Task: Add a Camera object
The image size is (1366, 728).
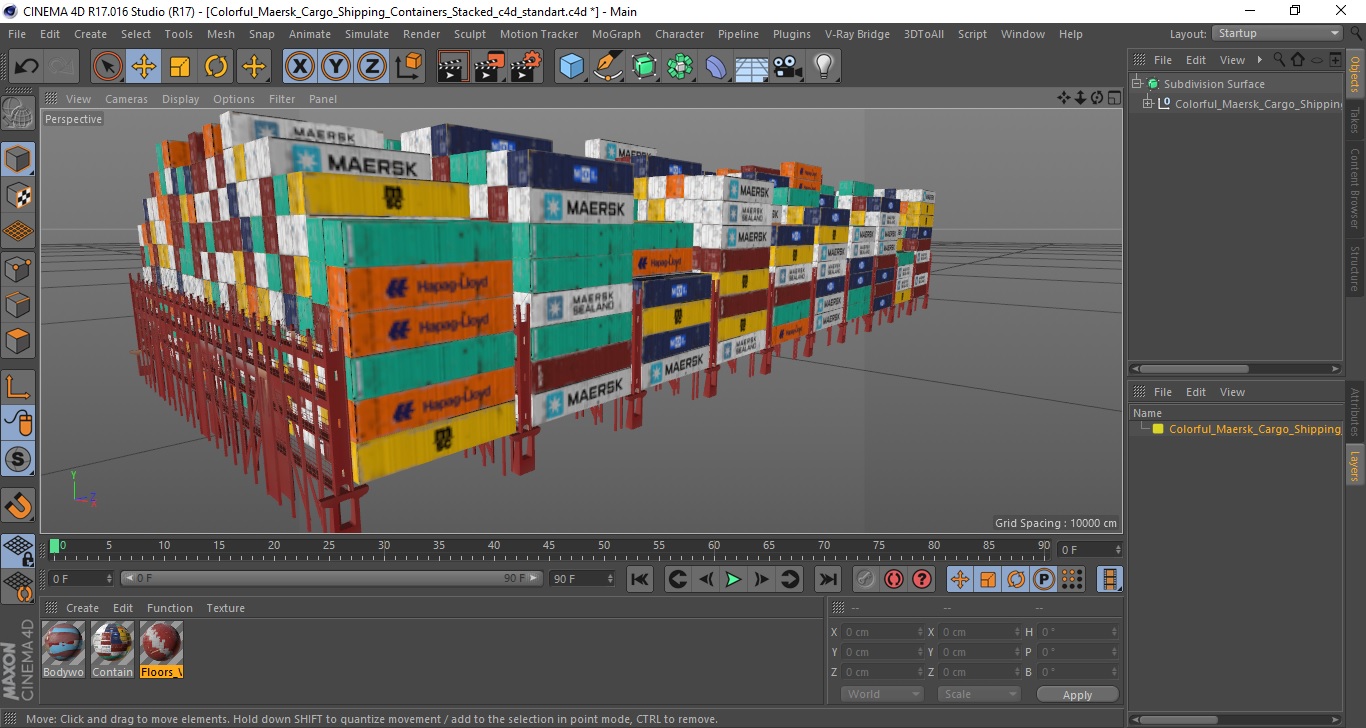Action: [x=788, y=67]
